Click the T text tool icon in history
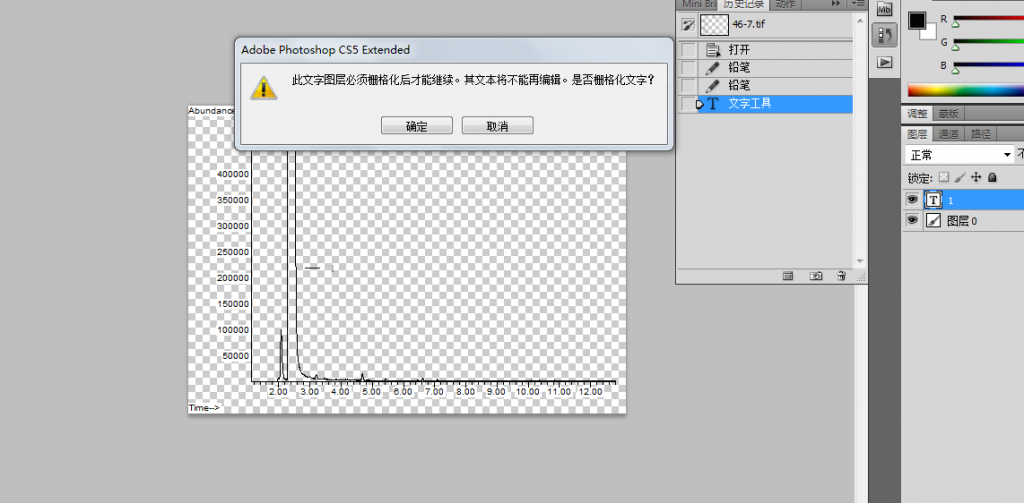The width and height of the screenshot is (1024, 503). [713, 103]
